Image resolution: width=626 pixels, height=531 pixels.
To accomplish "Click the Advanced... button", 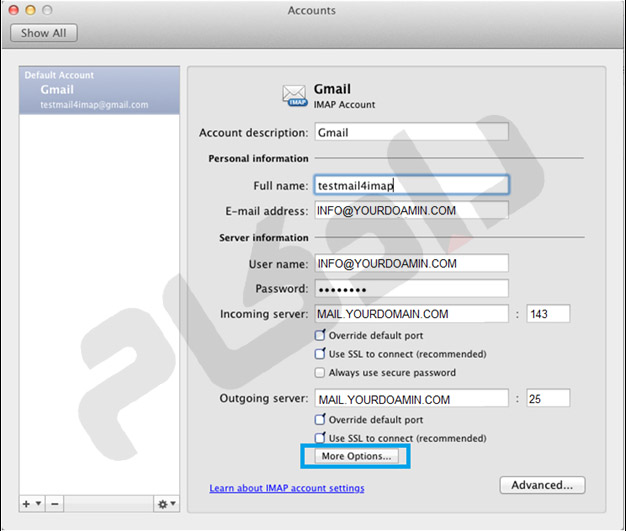I will coord(542,485).
